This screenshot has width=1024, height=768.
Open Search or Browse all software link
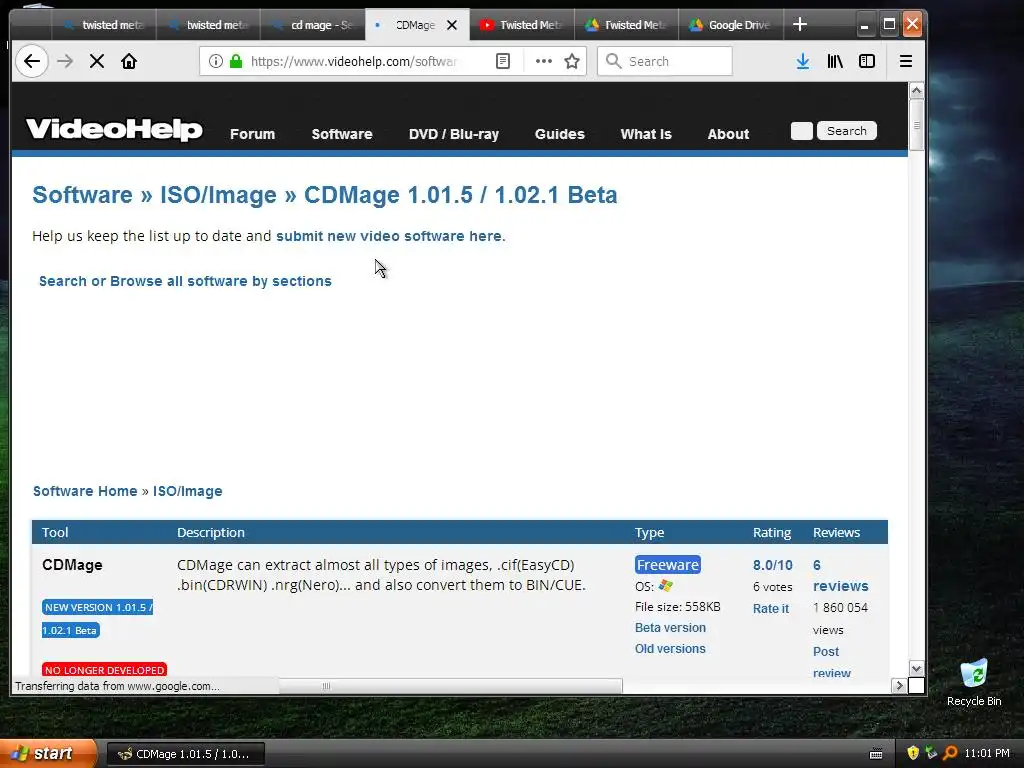(185, 281)
